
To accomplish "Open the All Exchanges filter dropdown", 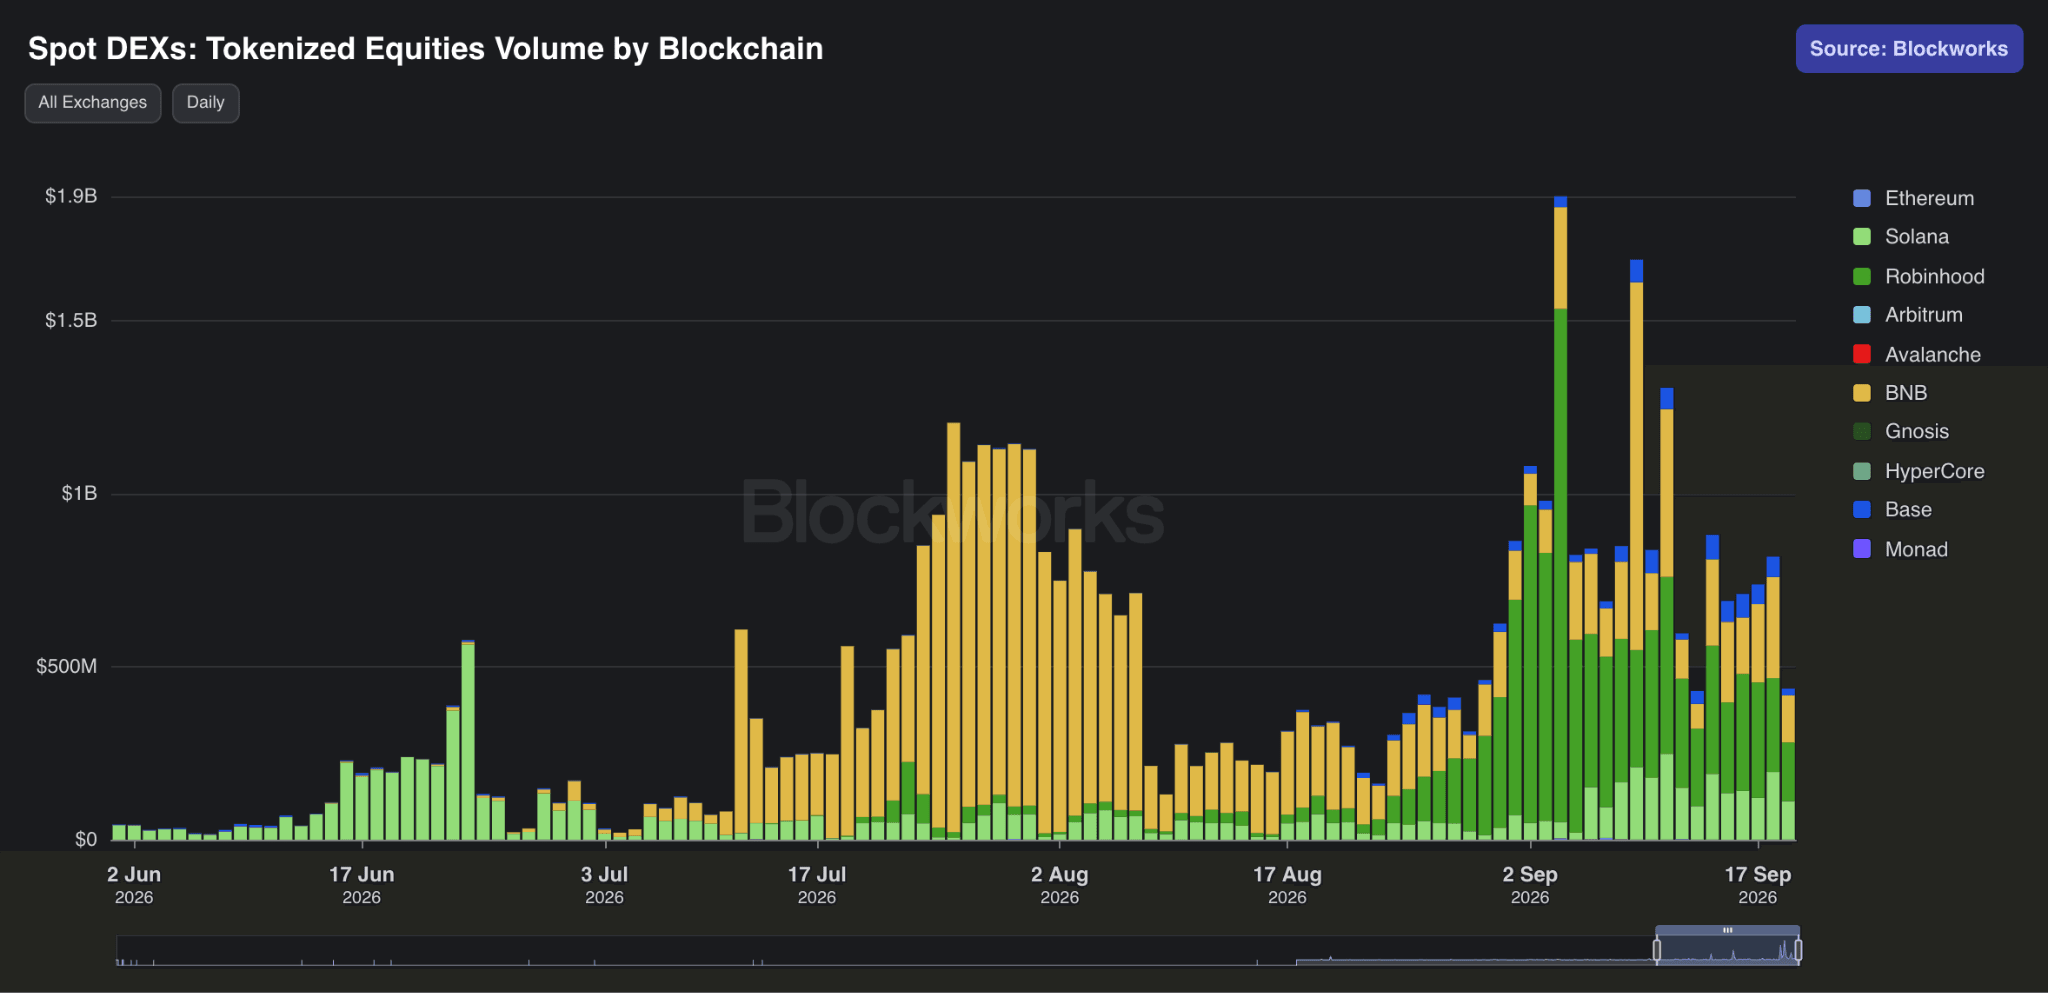I will 93,103.
